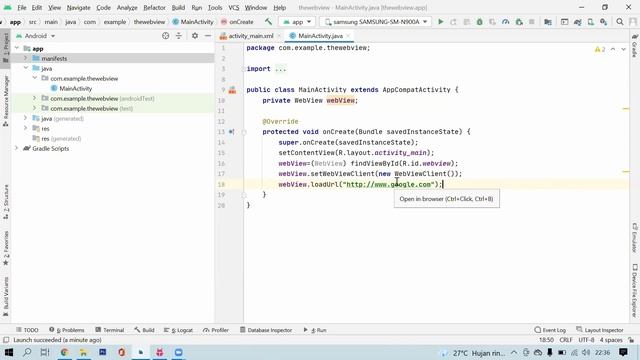Toggle the Gradle side panel

pos(635,46)
